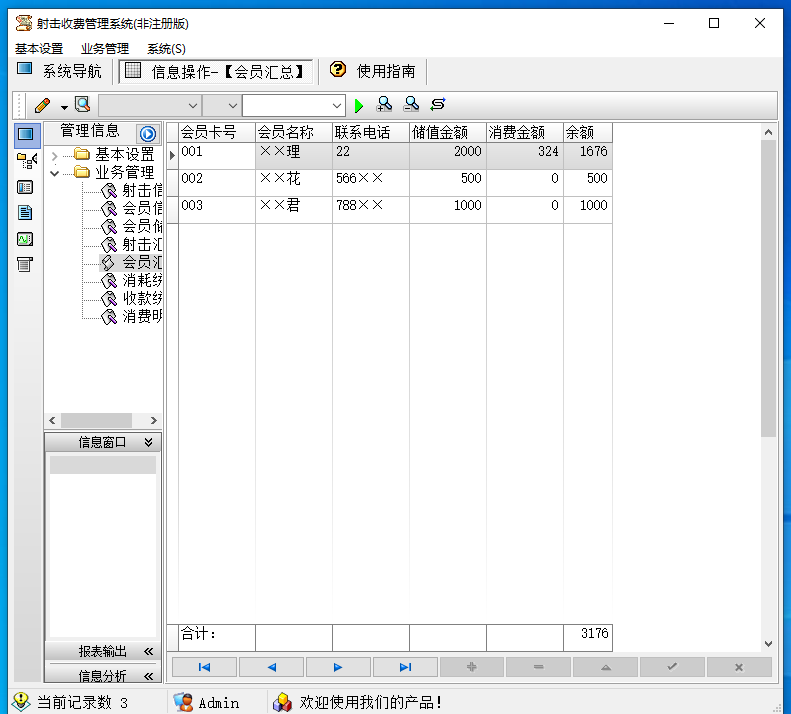This screenshot has width=791, height=714.
Task: Click the 联系电话 column header
Action: point(371,132)
